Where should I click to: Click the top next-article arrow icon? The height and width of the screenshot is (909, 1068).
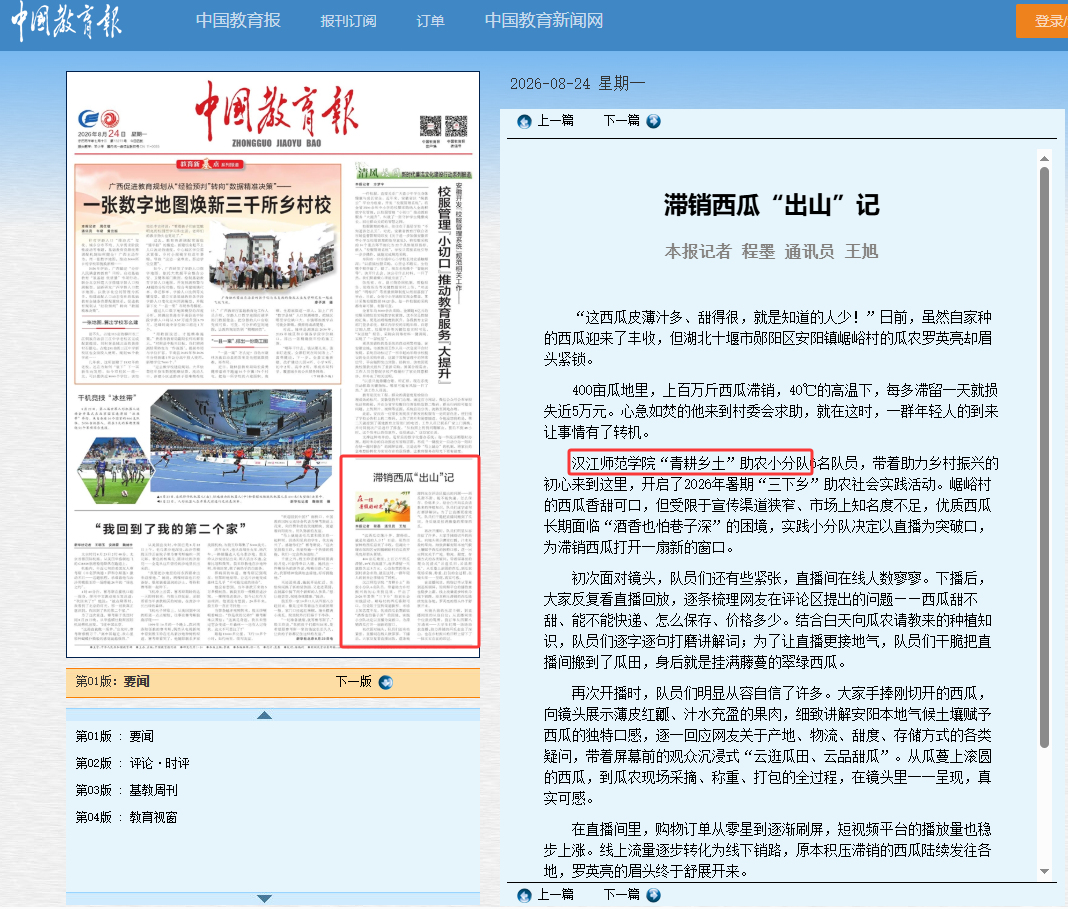click(653, 121)
